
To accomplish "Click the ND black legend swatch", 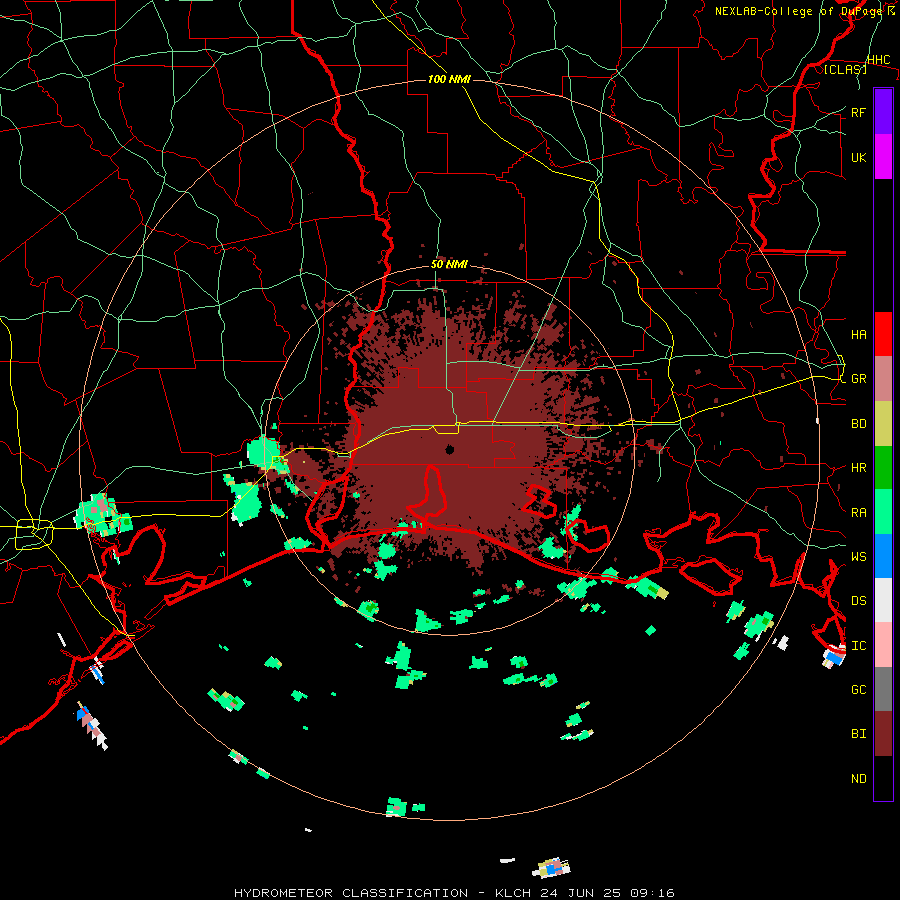I will tap(883, 778).
